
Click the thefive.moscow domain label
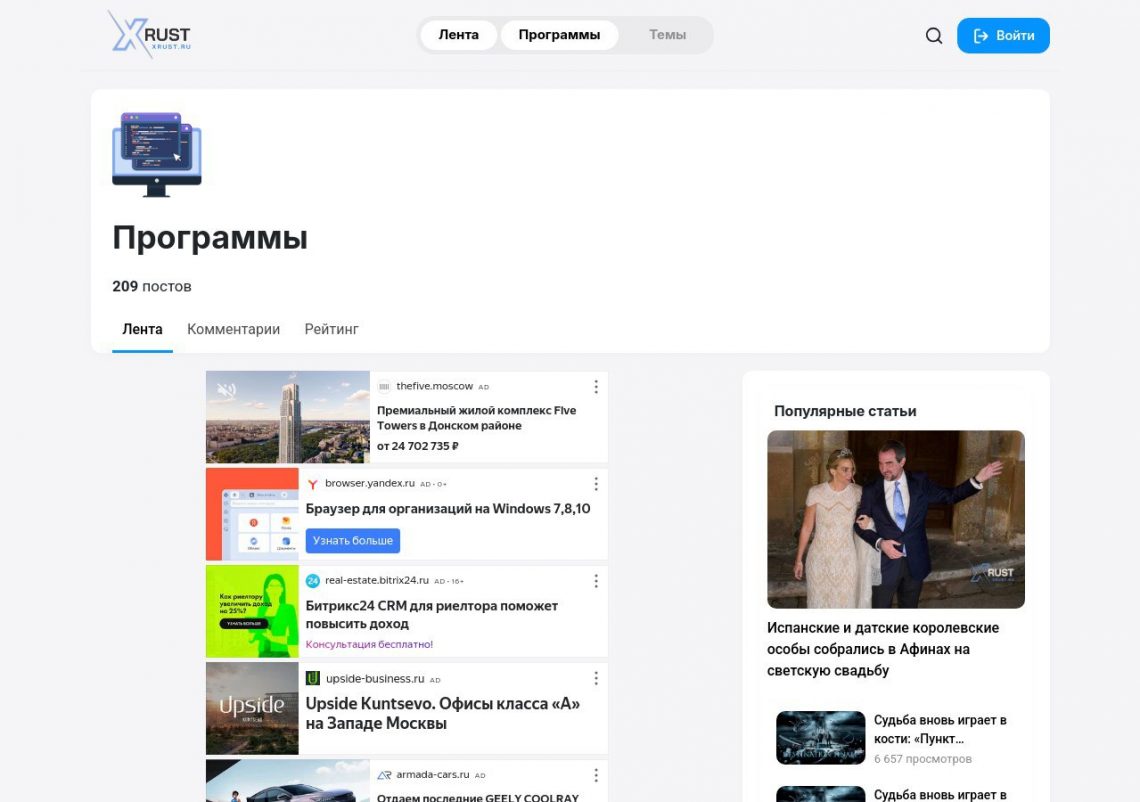(x=435, y=386)
